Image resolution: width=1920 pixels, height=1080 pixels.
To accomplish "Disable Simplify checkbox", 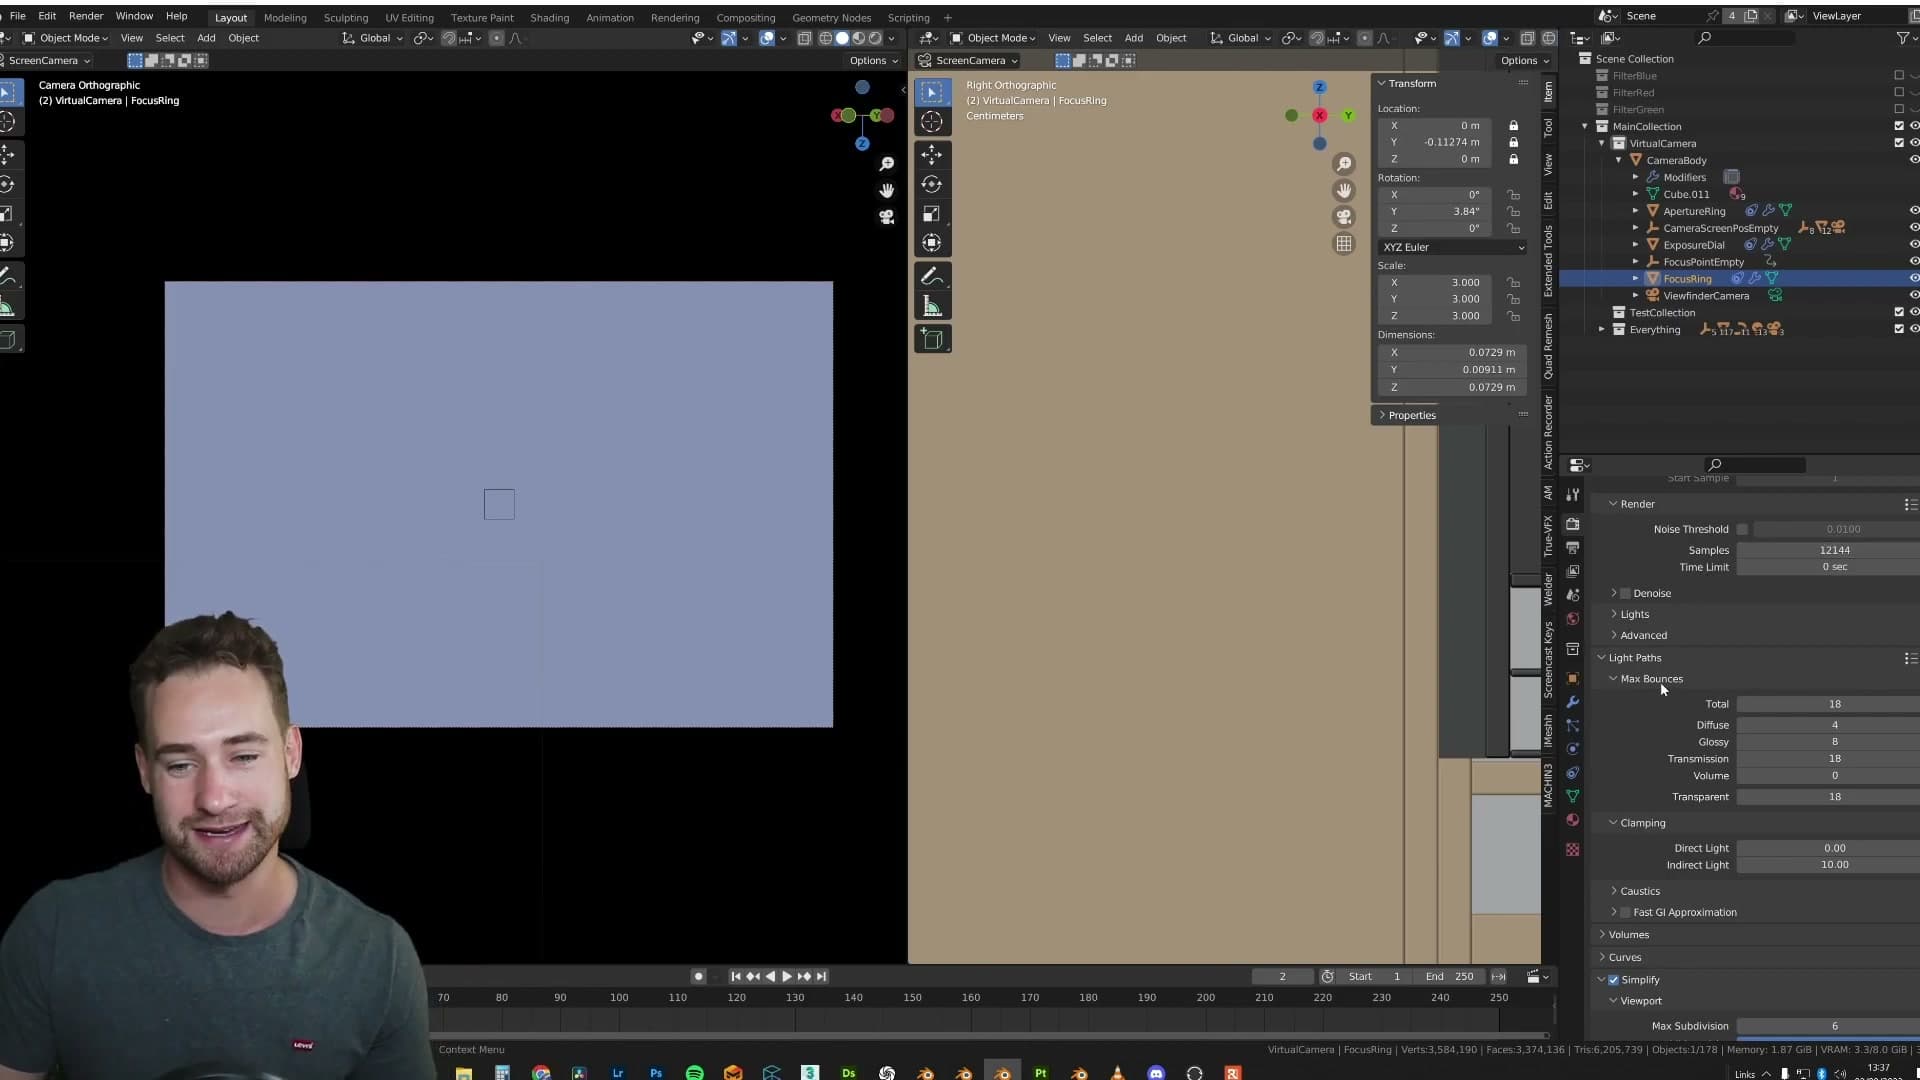I will point(1613,980).
